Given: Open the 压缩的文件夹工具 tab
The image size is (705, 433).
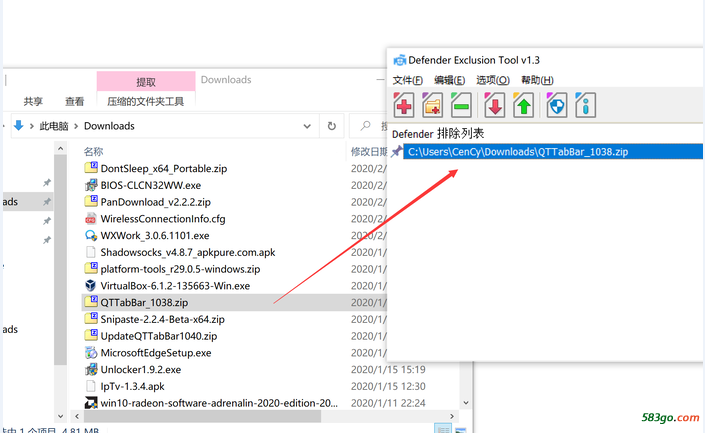Looking at the screenshot, I should 145,102.
